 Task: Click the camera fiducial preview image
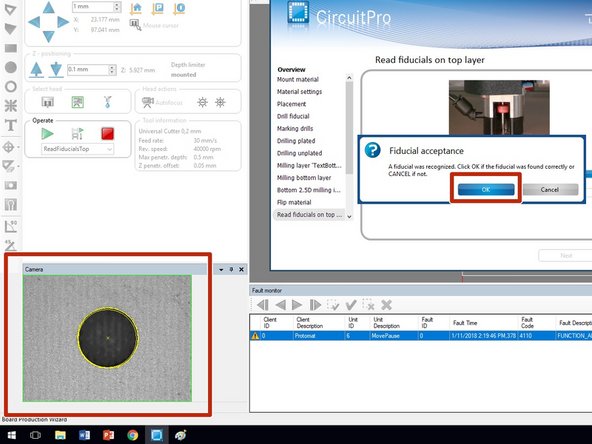107,338
